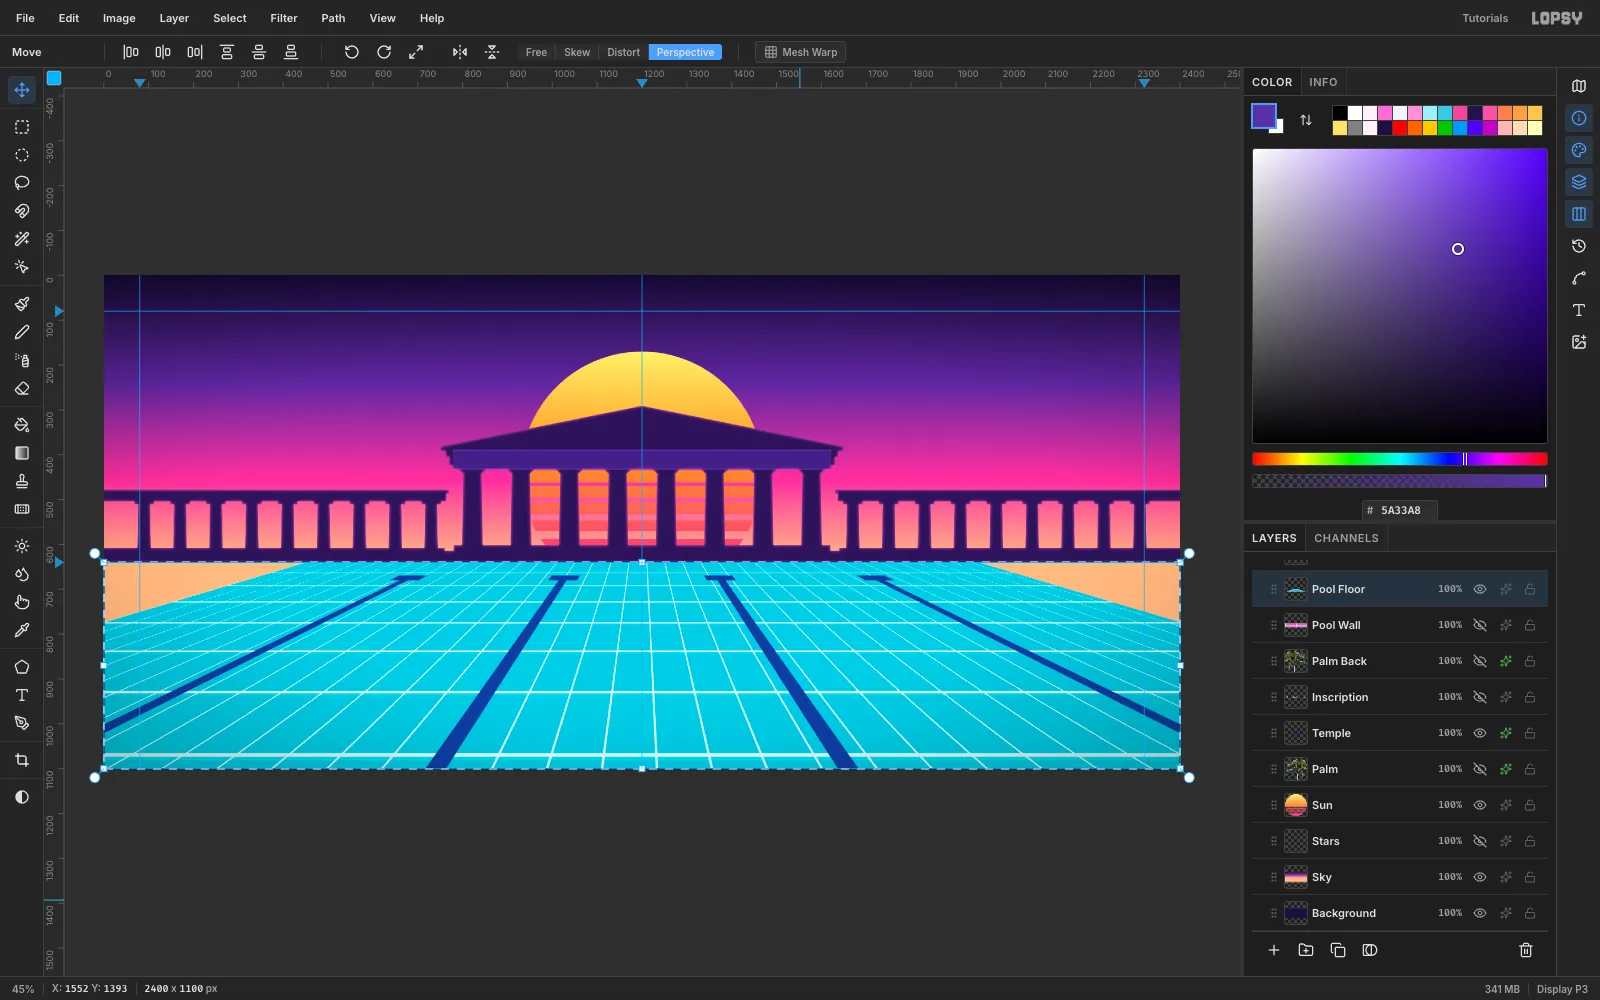Choose the Distort transform mode
Screen dimensions: 1600x1000
623,52
